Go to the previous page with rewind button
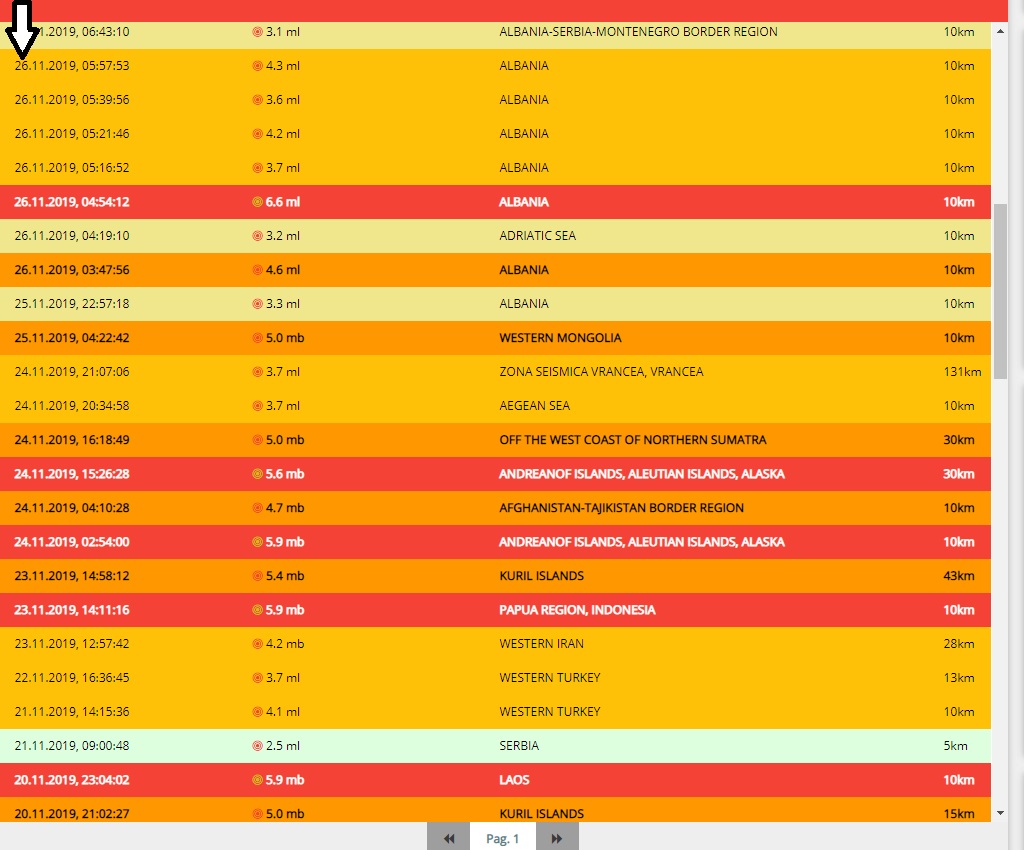The height and width of the screenshot is (850, 1024). coord(449,838)
